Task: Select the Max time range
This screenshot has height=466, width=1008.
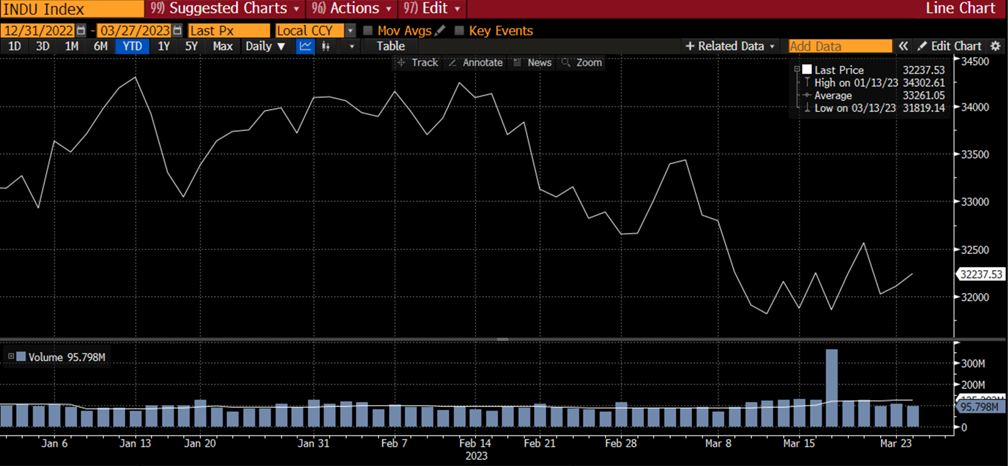Action: click(x=223, y=46)
